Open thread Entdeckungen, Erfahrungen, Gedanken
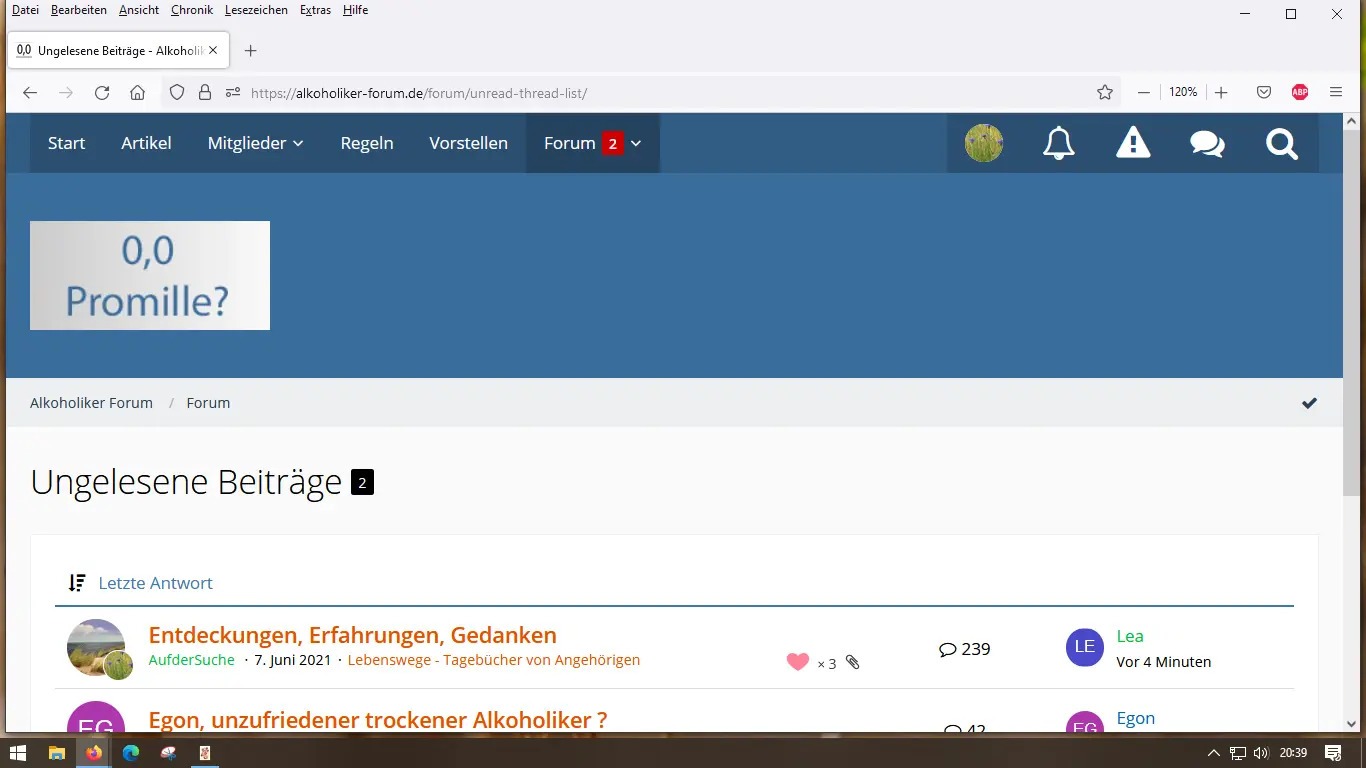1366x768 pixels. coord(352,635)
